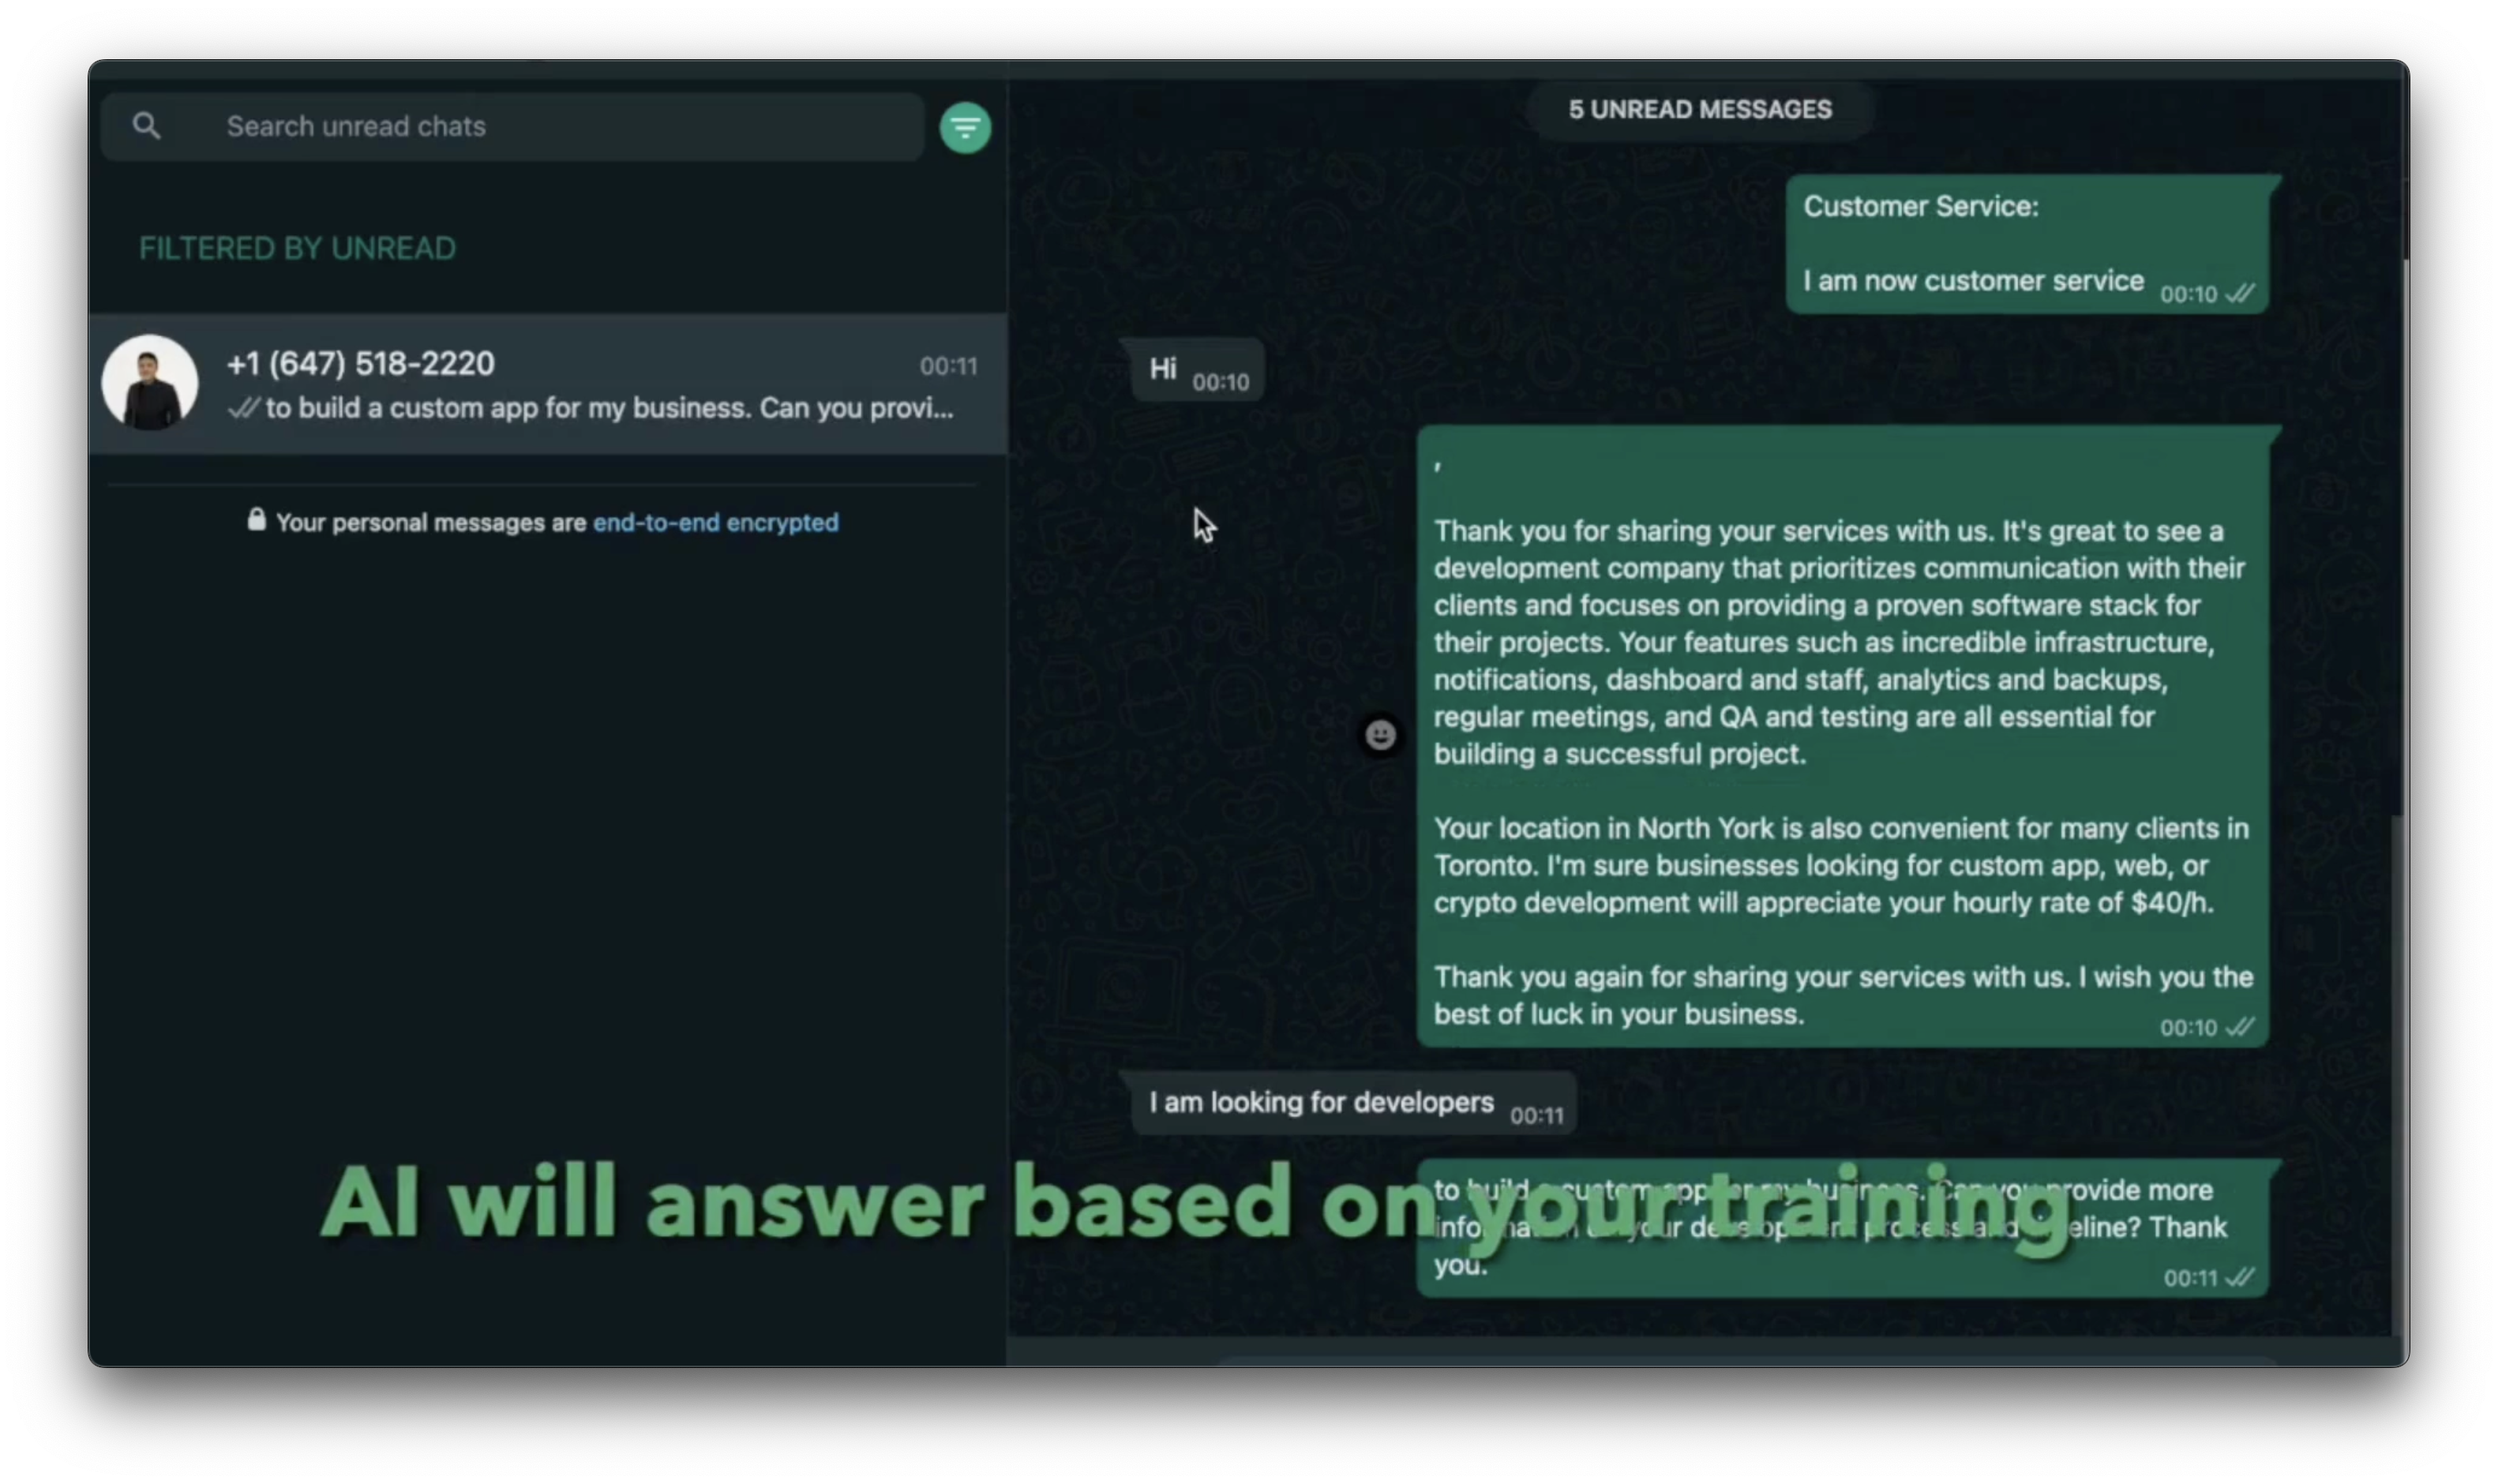Click read ticks on long Thank you message

pyautogui.click(x=2240, y=1027)
